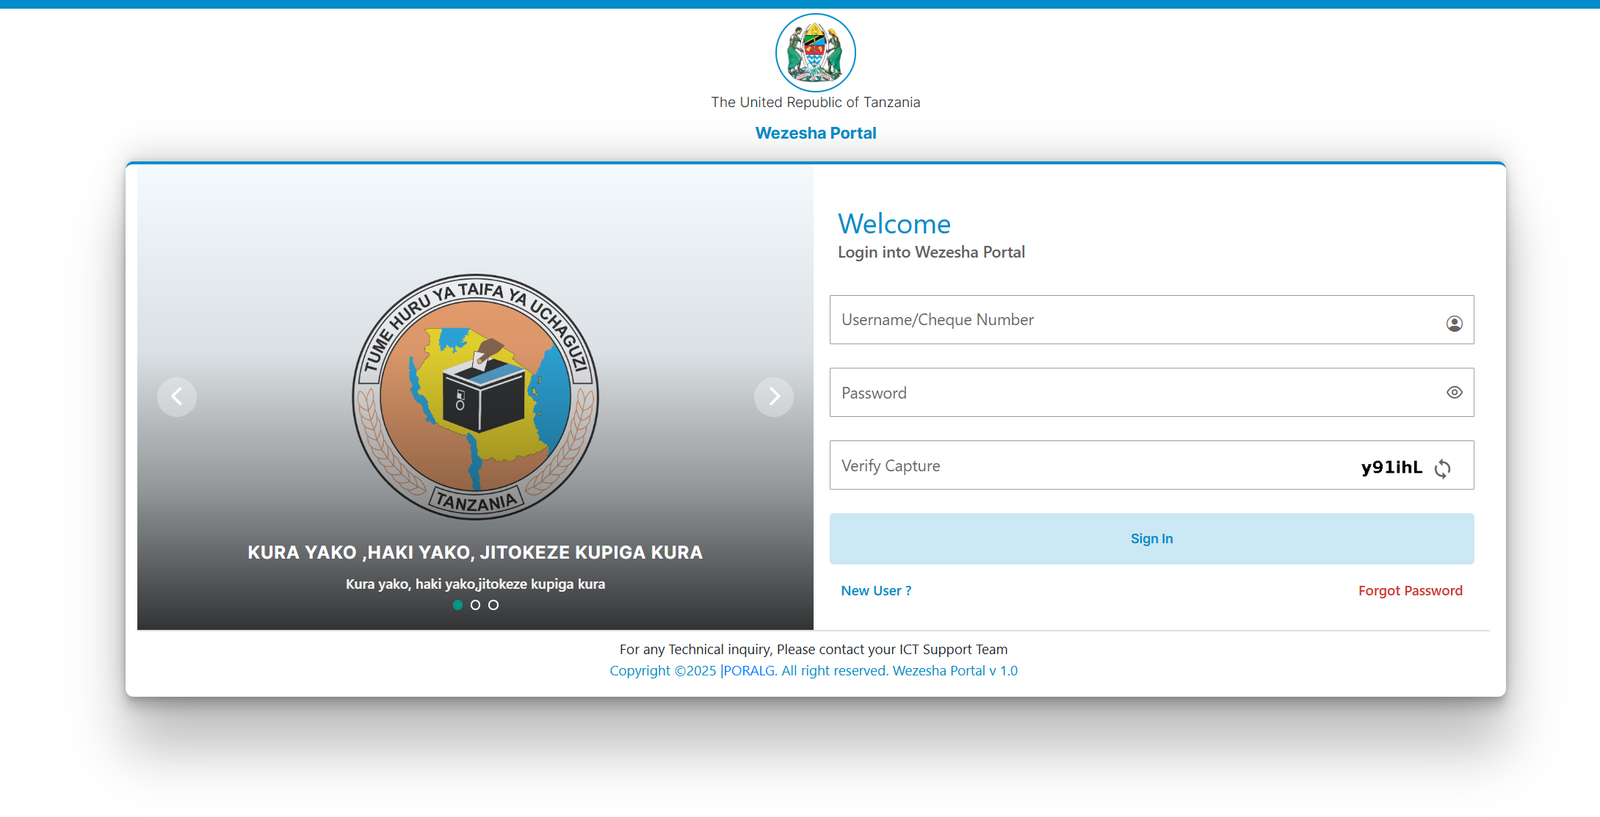Click into the Password input field

click(x=1130, y=393)
